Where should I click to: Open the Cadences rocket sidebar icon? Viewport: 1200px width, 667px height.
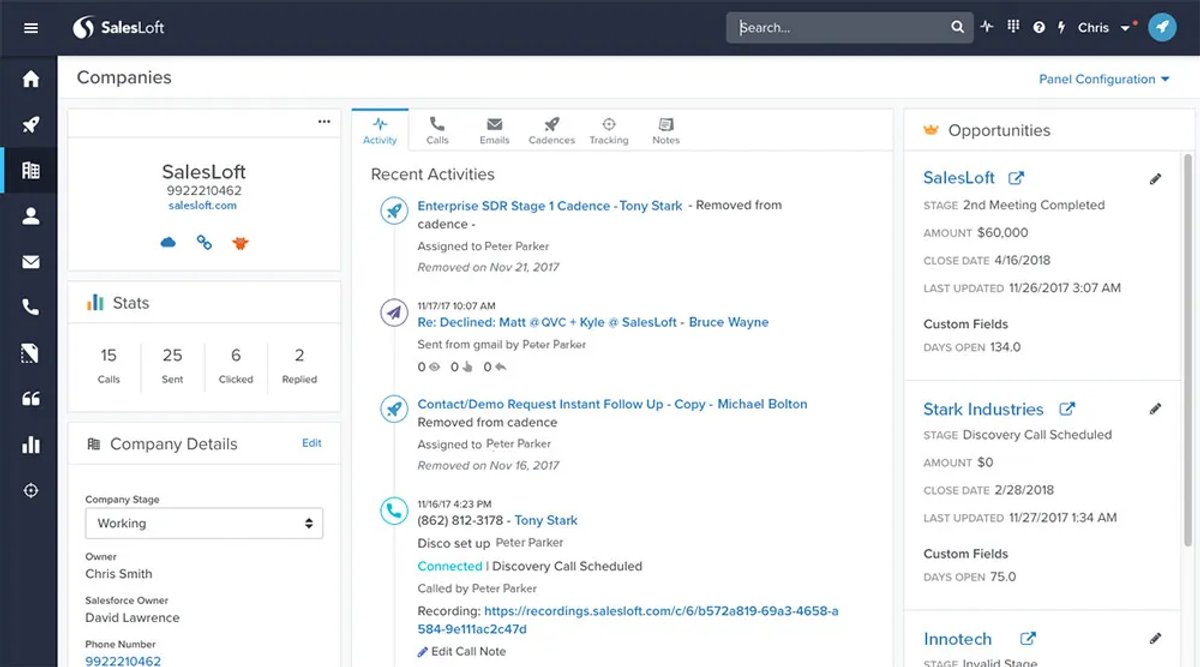click(x=31, y=125)
